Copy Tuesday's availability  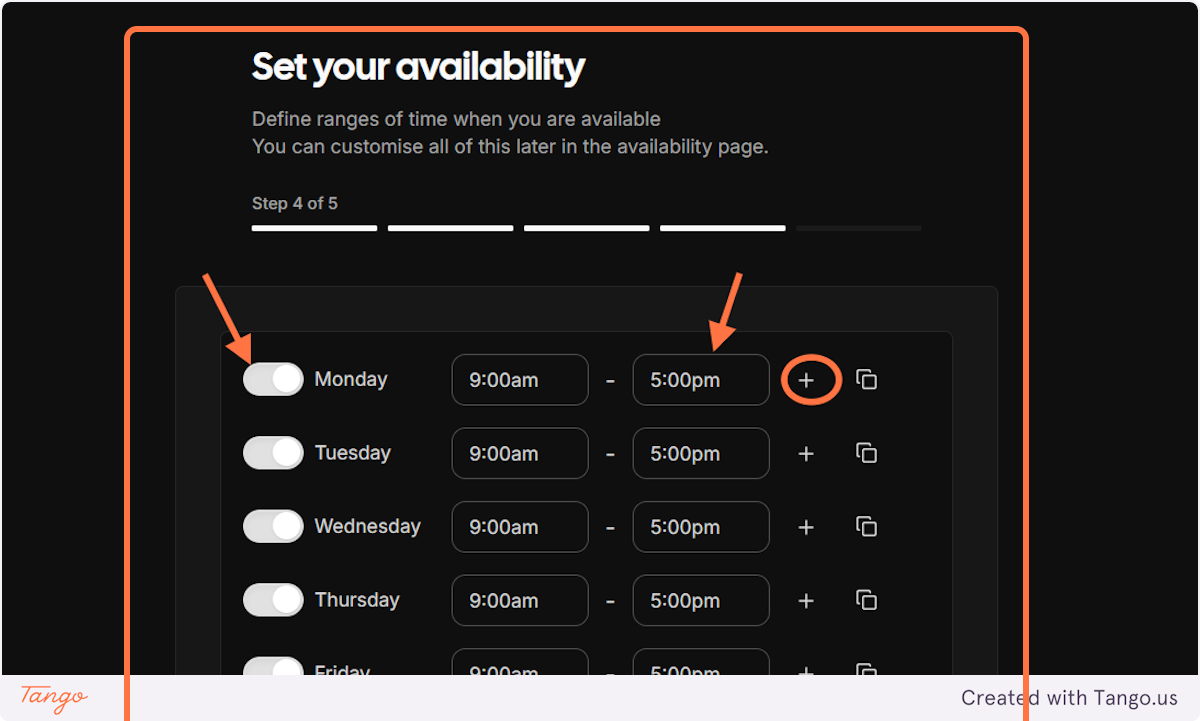tap(866, 453)
